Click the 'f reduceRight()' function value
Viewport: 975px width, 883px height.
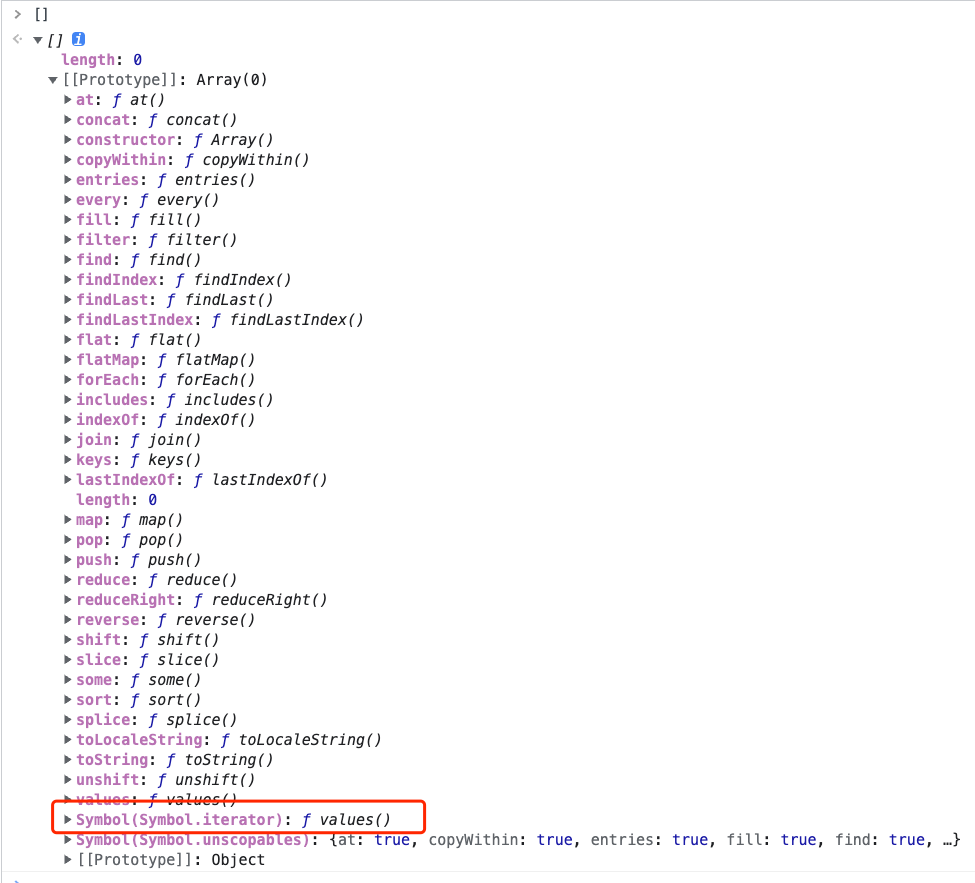[x=260, y=599]
